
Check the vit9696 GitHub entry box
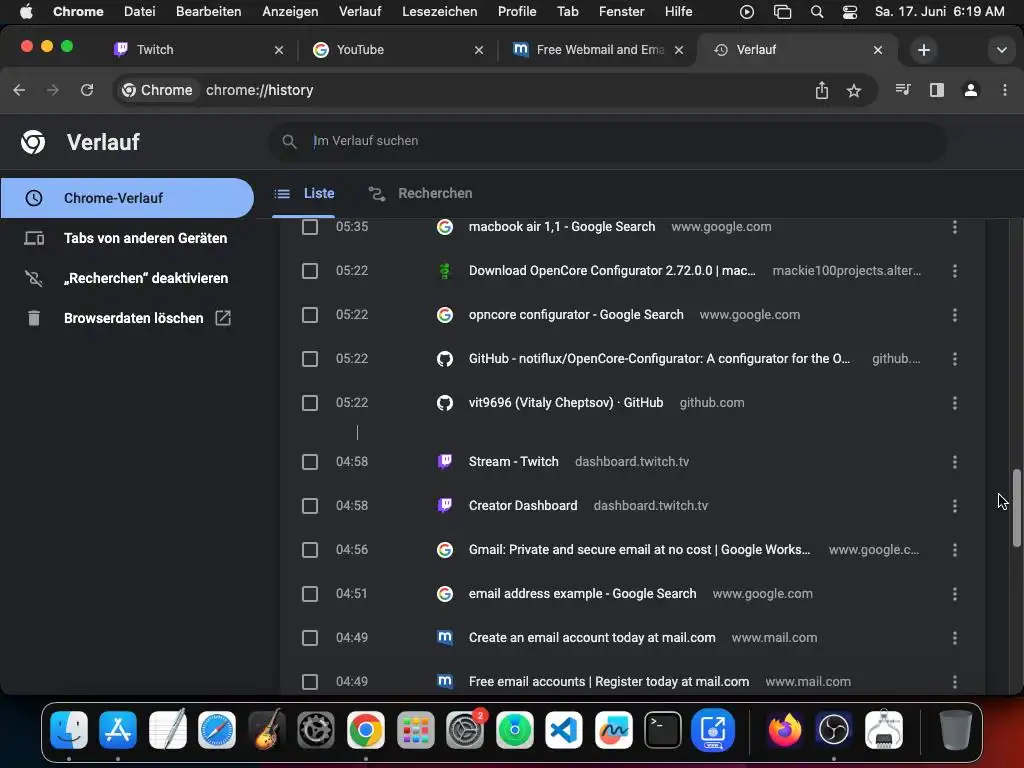pos(310,403)
